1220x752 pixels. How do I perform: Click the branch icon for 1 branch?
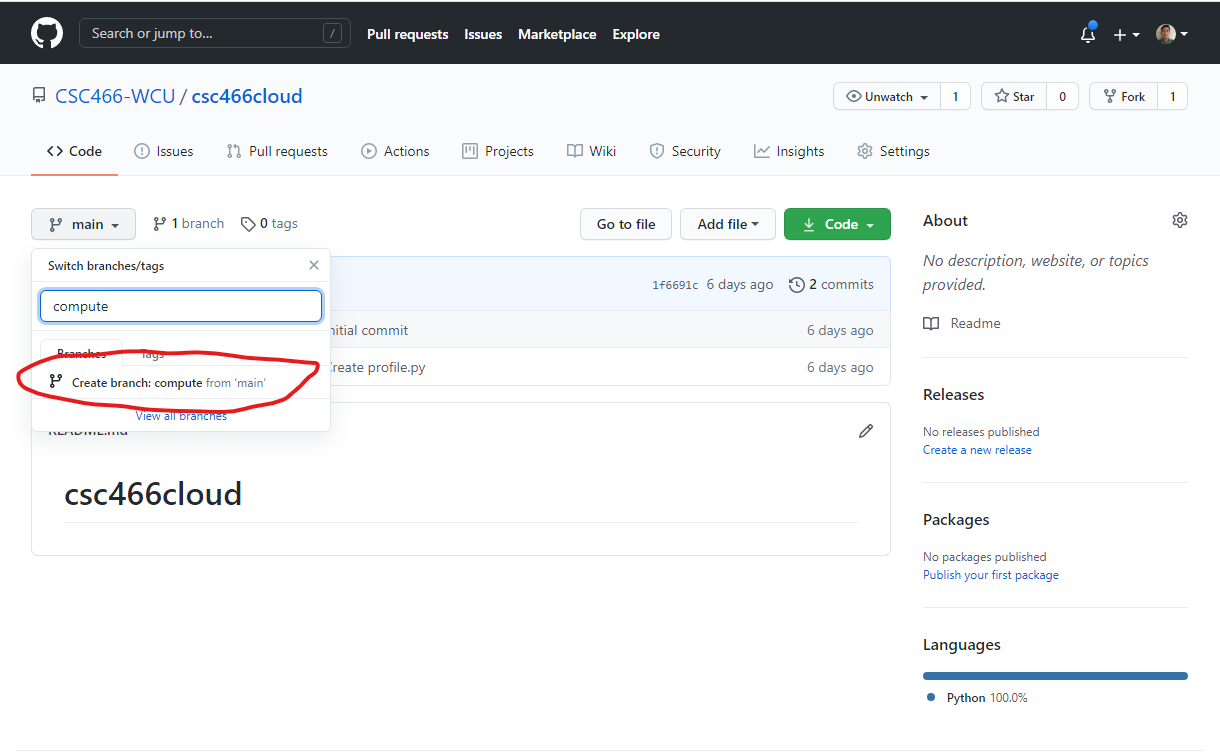coord(160,224)
